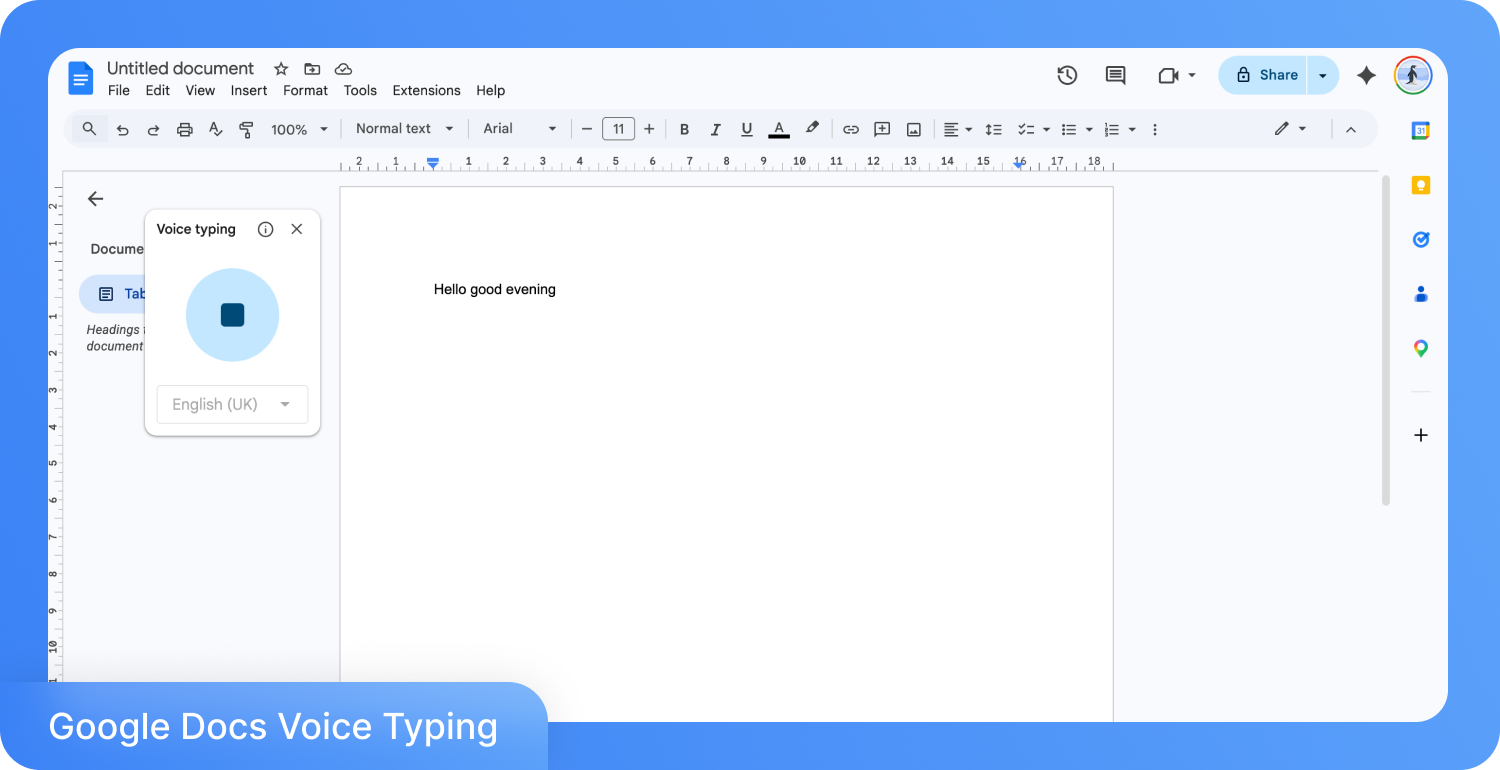Image resolution: width=1500 pixels, height=770 pixels.
Task: Insert an image
Action: click(x=913, y=129)
